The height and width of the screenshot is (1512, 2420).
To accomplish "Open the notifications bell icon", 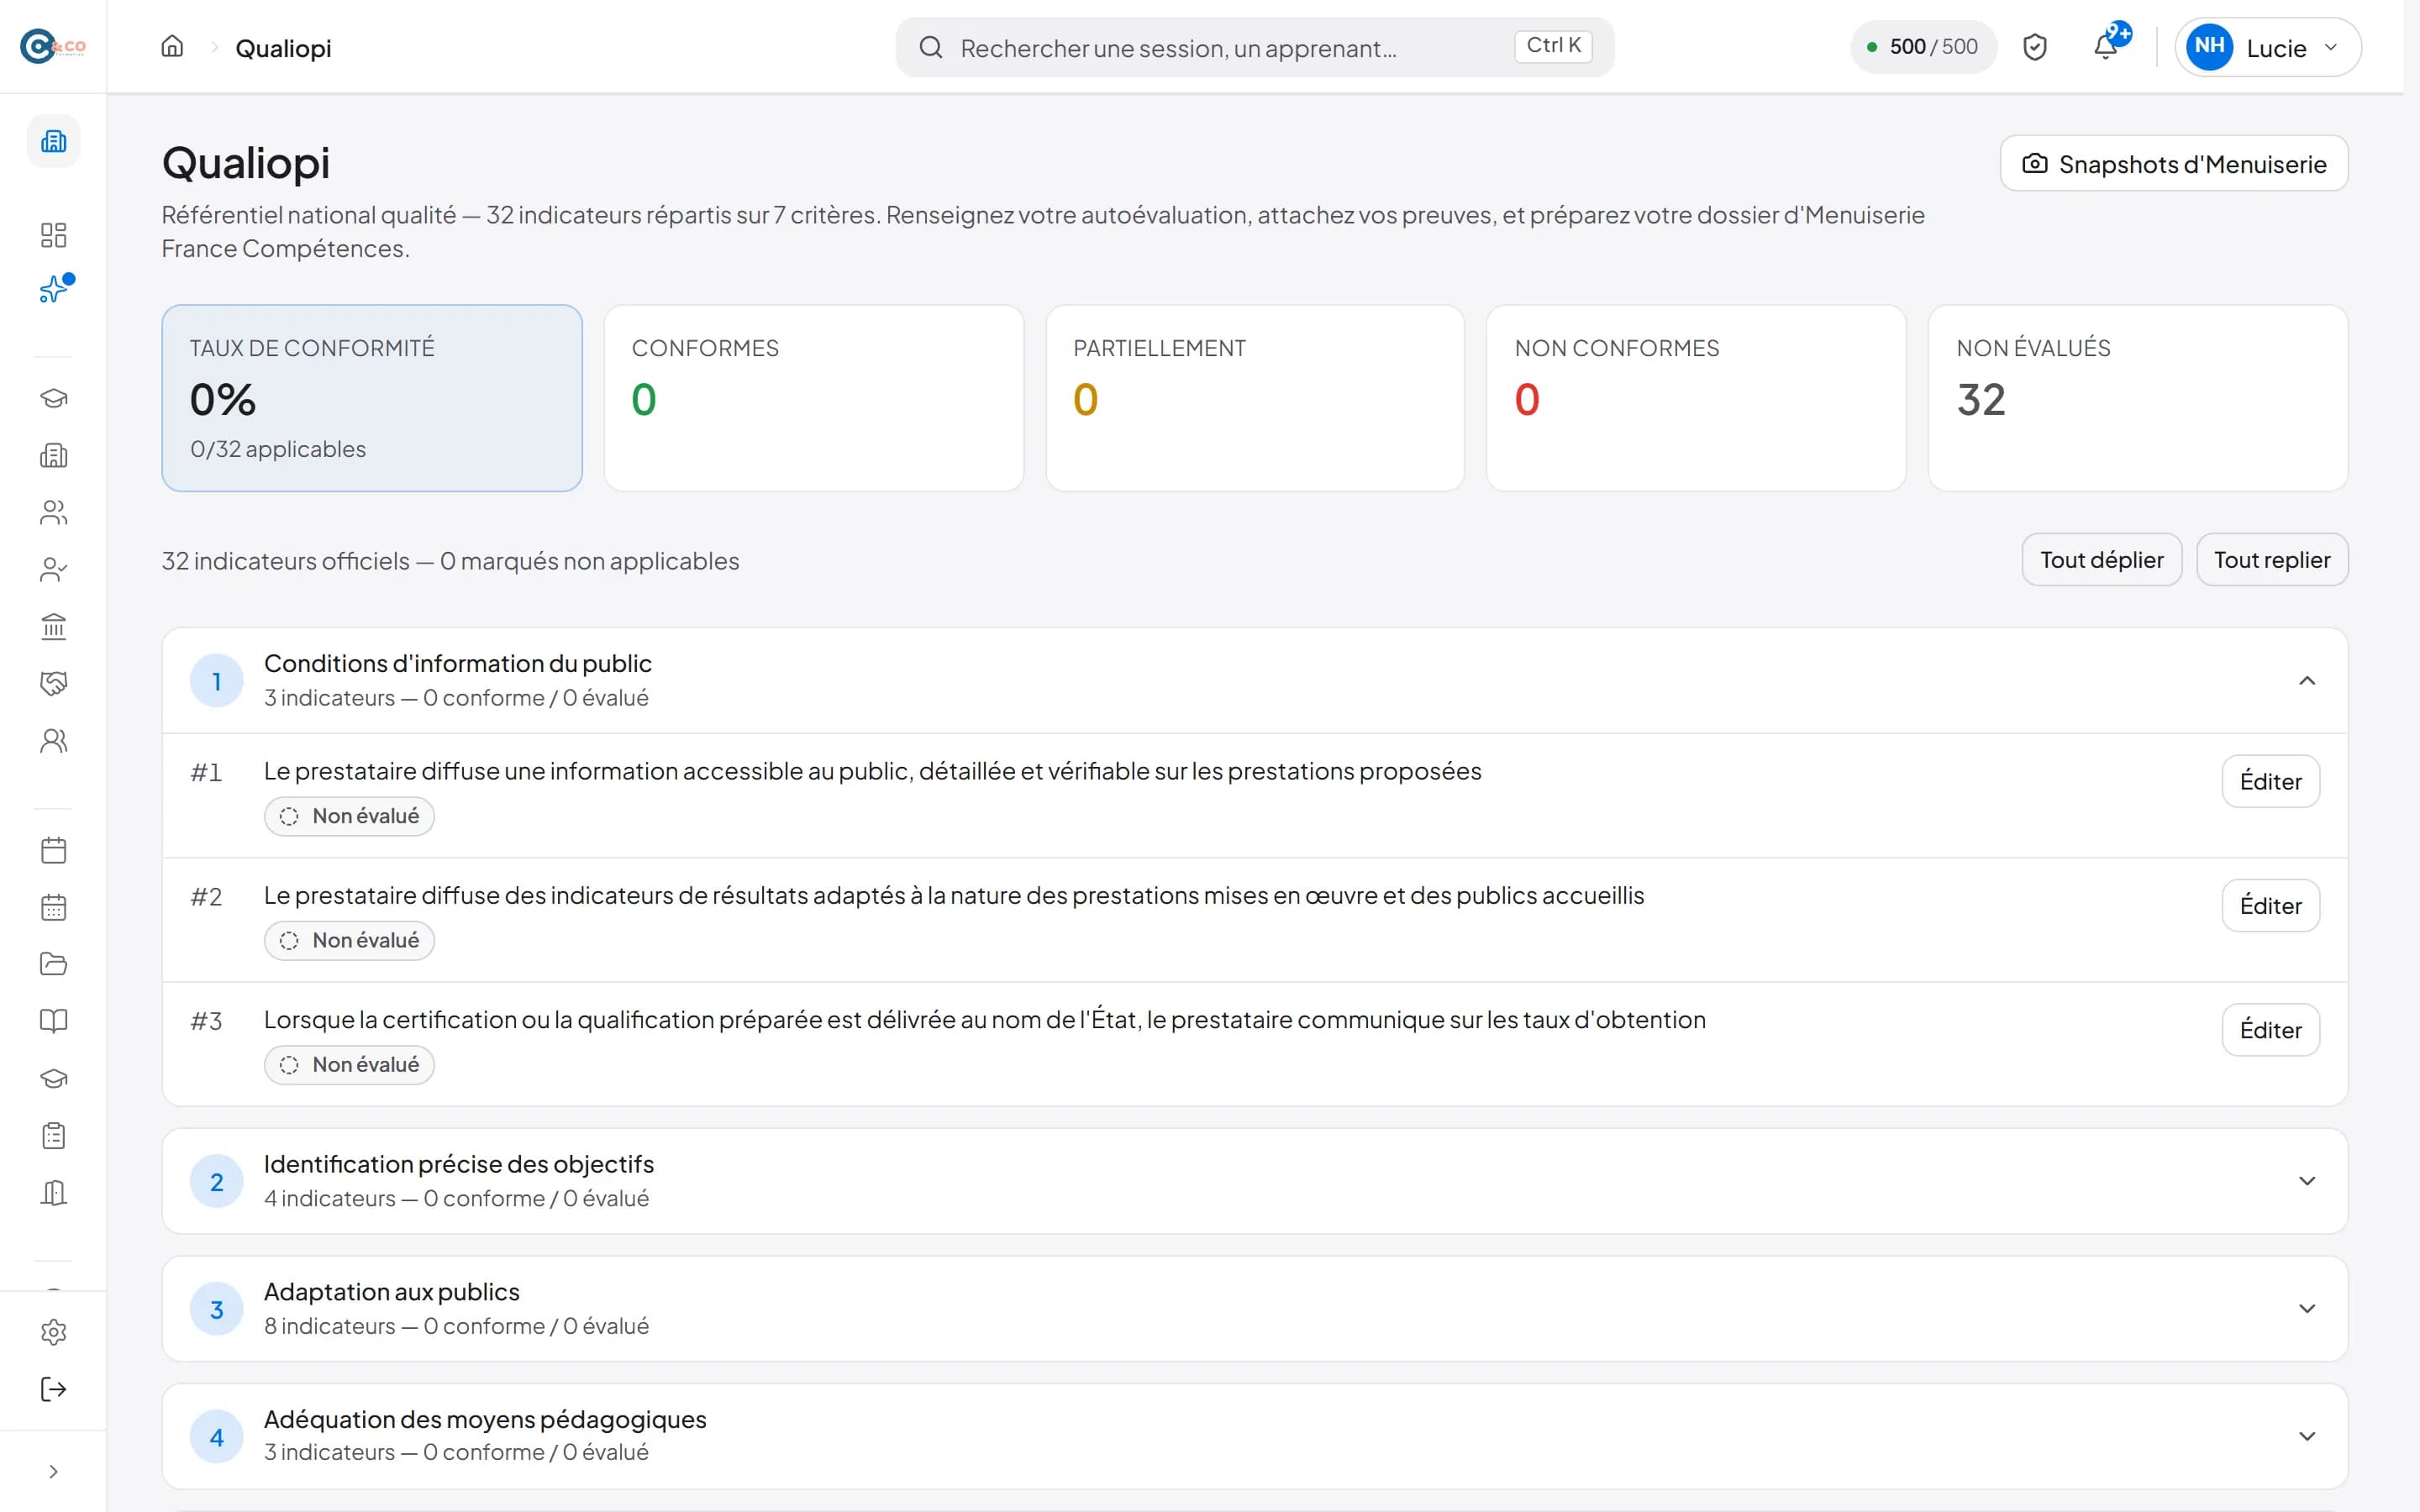I will [2106, 47].
